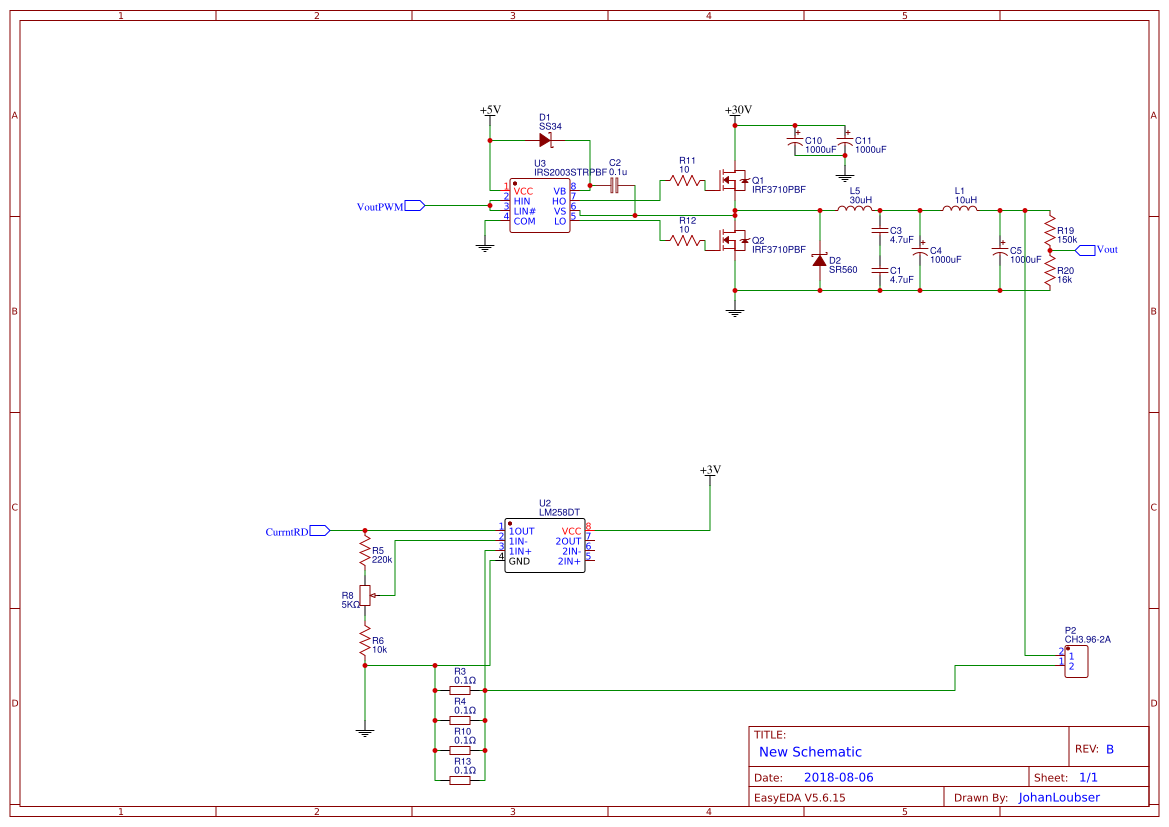This screenshot has width=1169, height=827.
Task: Select the 'REV: B' field
Action: (x=1094, y=749)
